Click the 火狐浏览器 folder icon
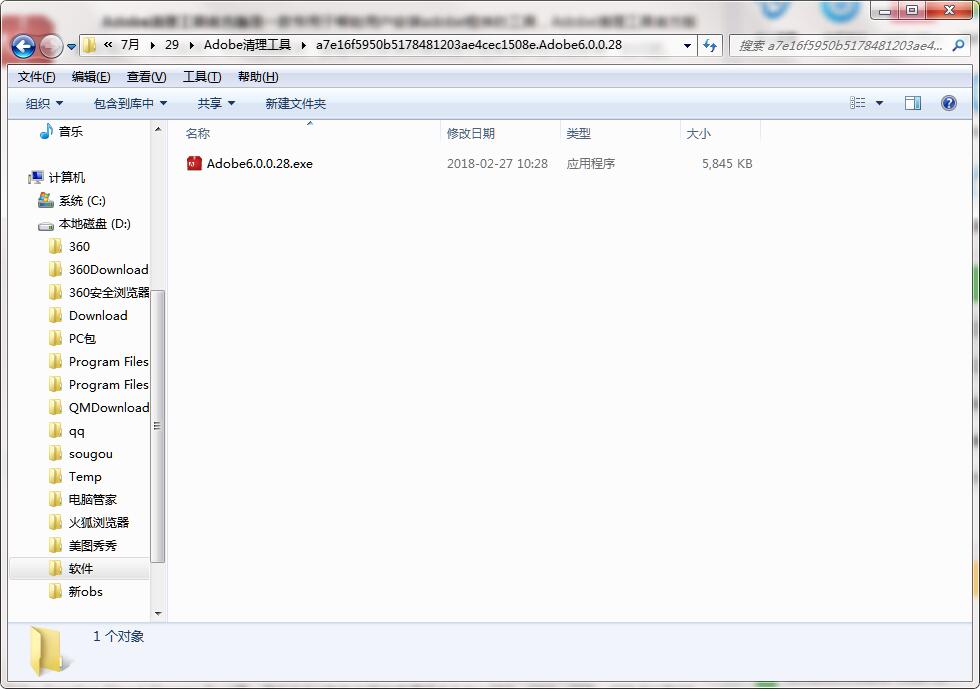This screenshot has width=980, height=689. 56,522
